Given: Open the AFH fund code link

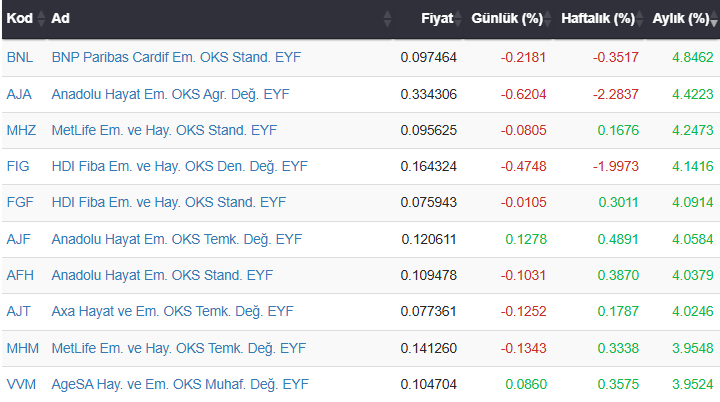Looking at the screenshot, I should click(x=20, y=275).
